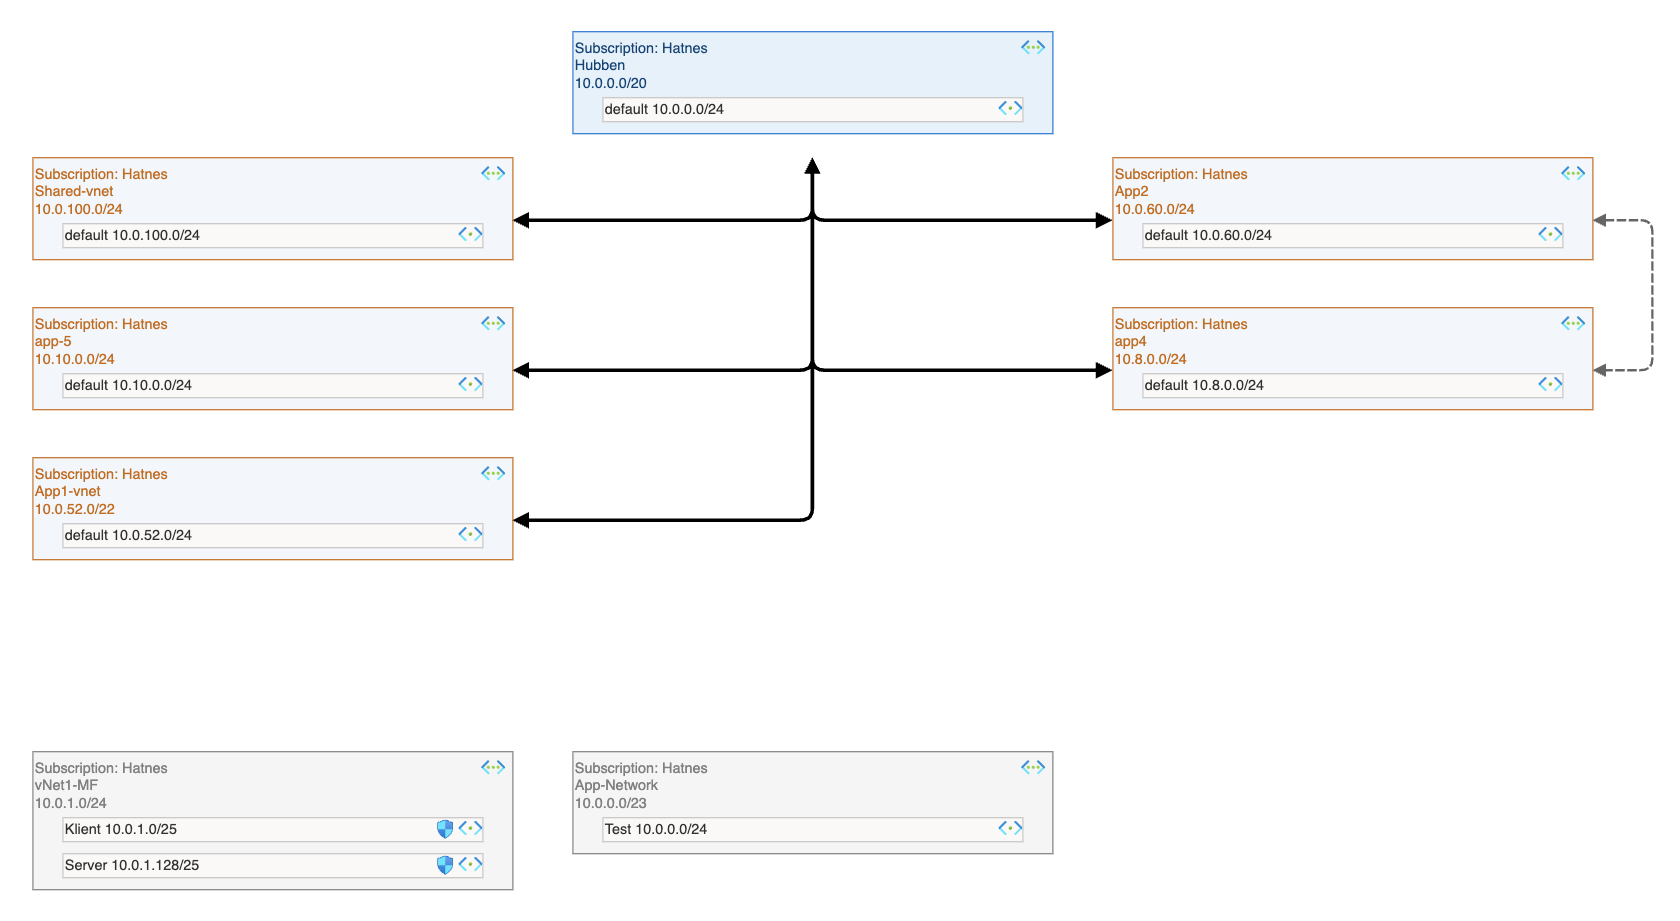Click the vNet icon on the app4 box
The height and width of the screenshot is (921, 1680).
pyautogui.click(x=1572, y=322)
